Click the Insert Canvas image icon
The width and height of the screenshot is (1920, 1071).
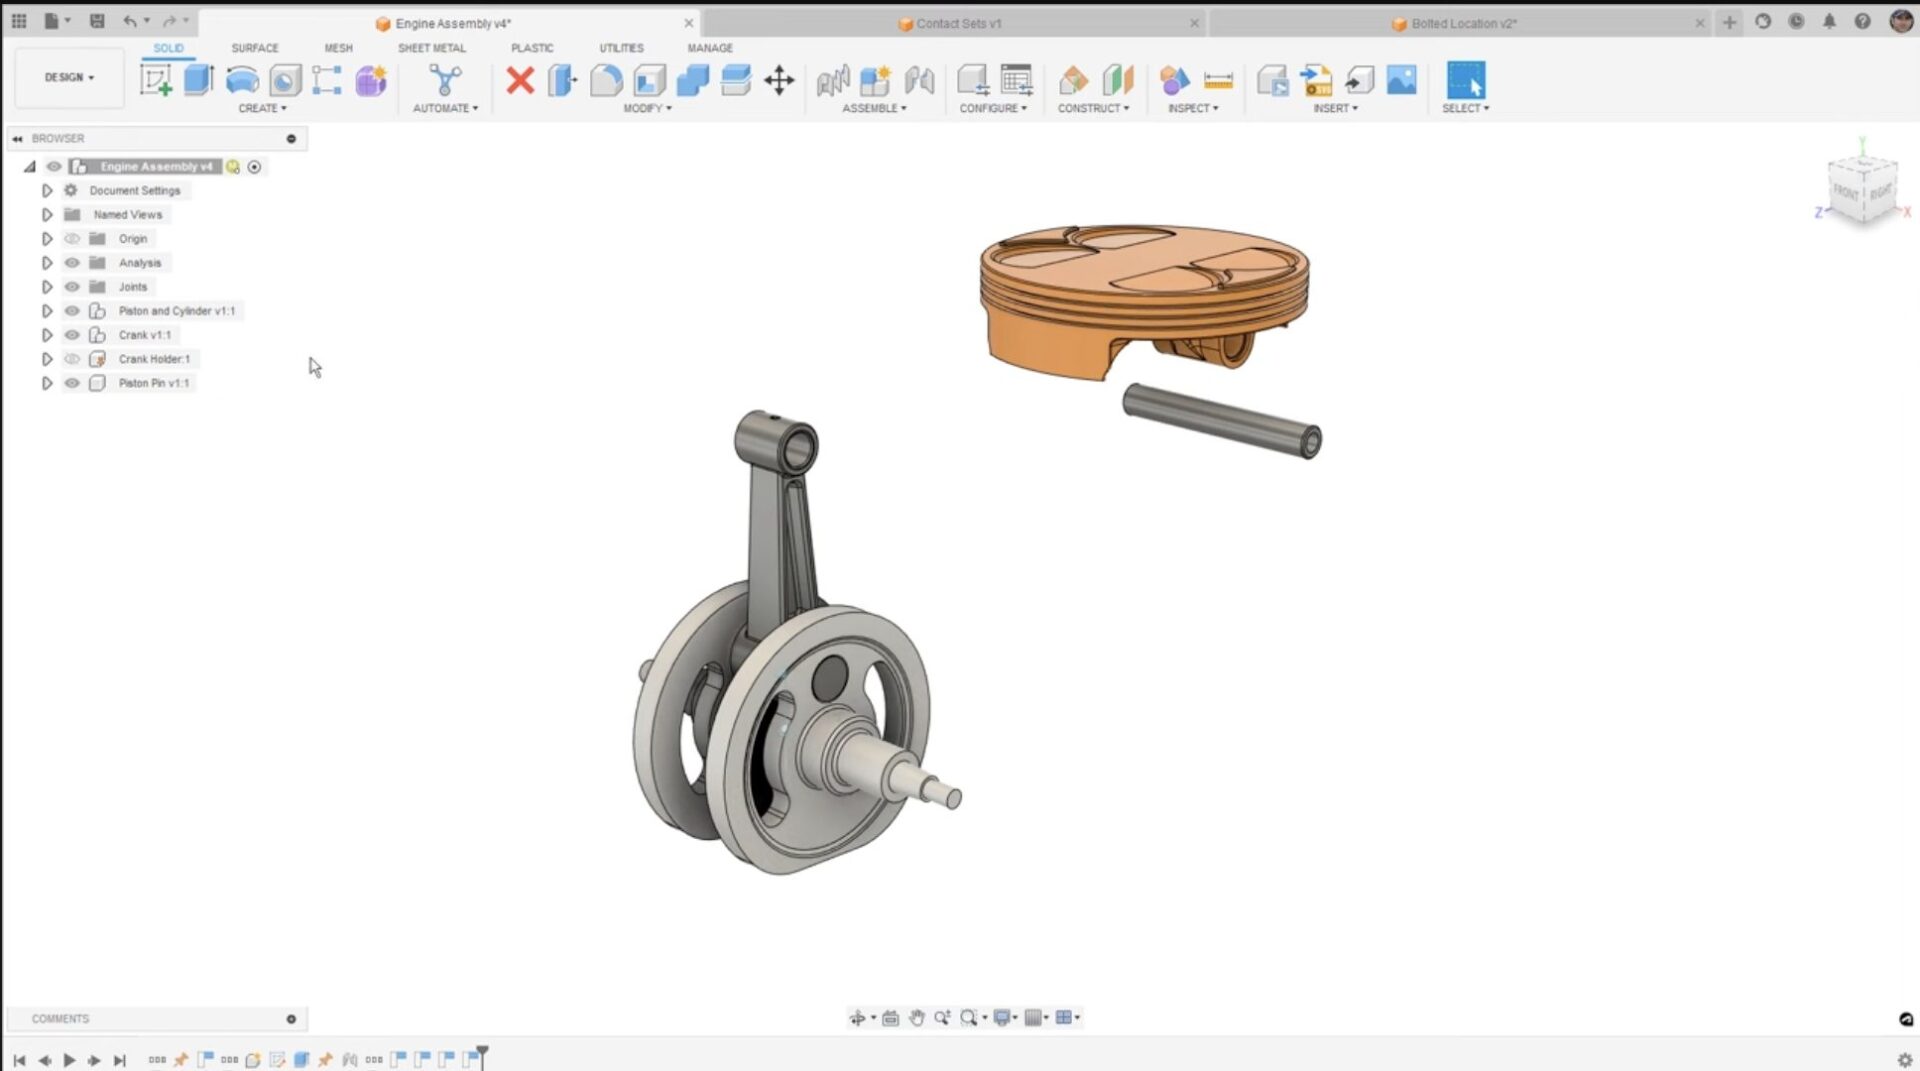[x=1402, y=80]
